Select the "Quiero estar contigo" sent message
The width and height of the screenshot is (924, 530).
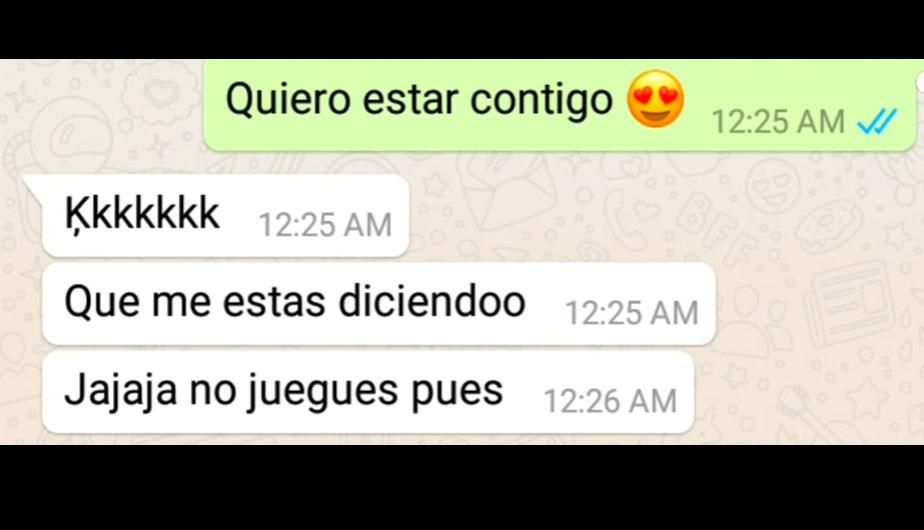coord(559,104)
